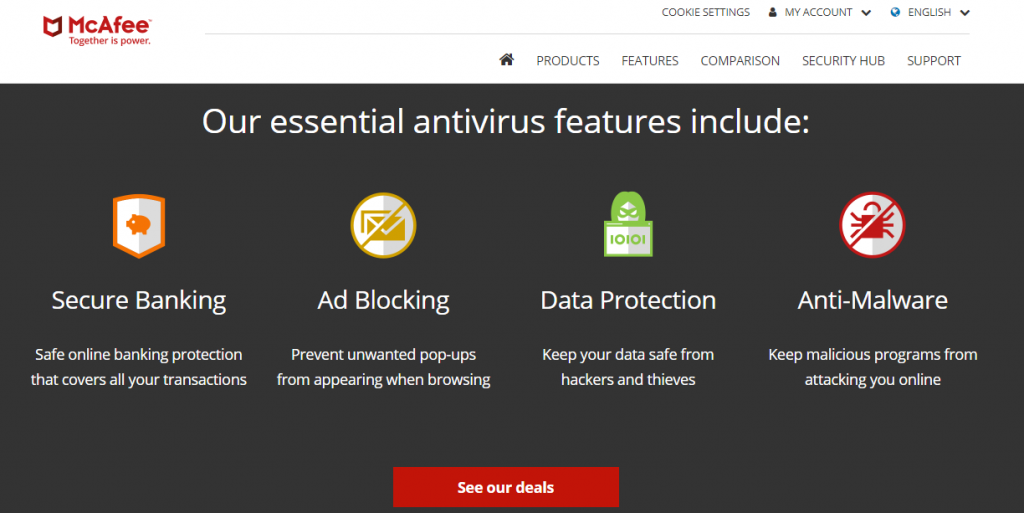
Task: Click the McAfee shield logo
Action: tap(53, 27)
